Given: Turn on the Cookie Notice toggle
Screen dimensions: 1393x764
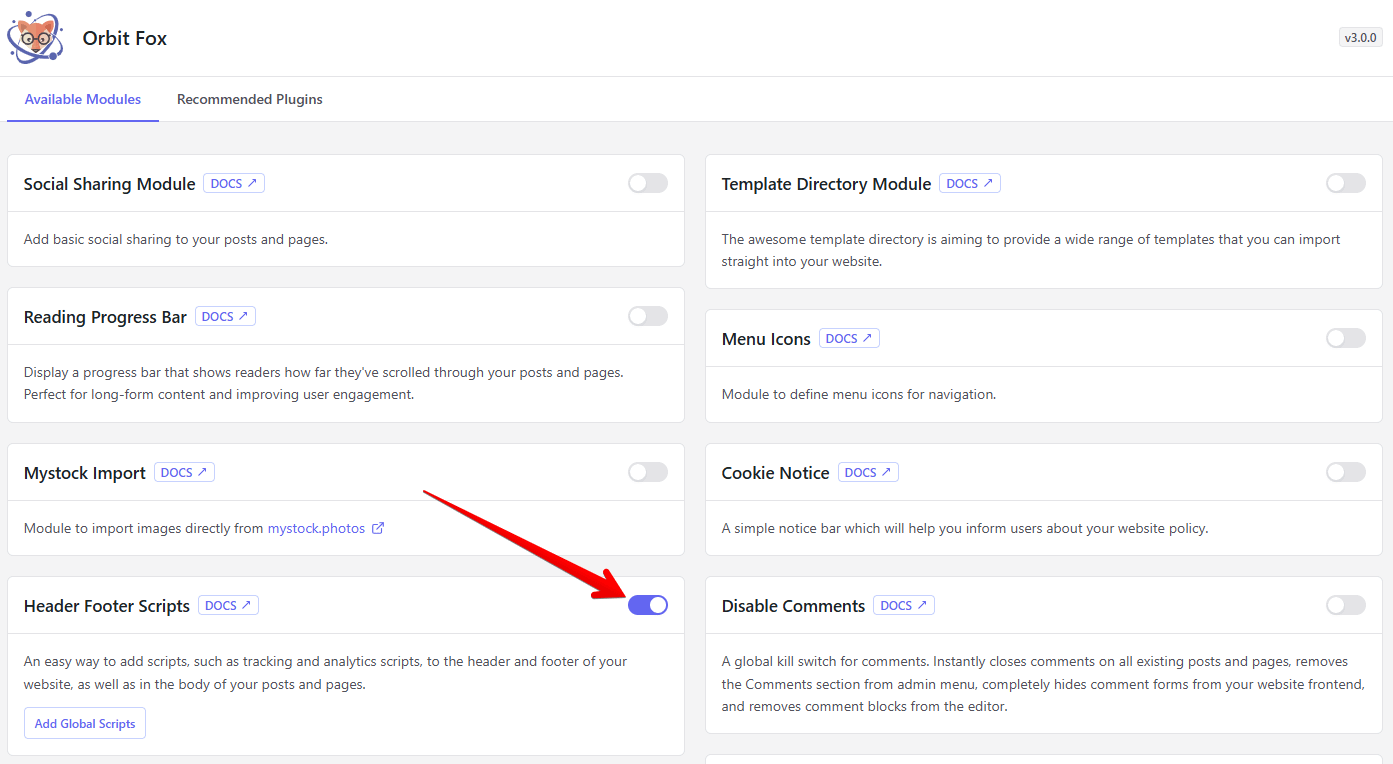Looking at the screenshot, I should point(1345,472).
